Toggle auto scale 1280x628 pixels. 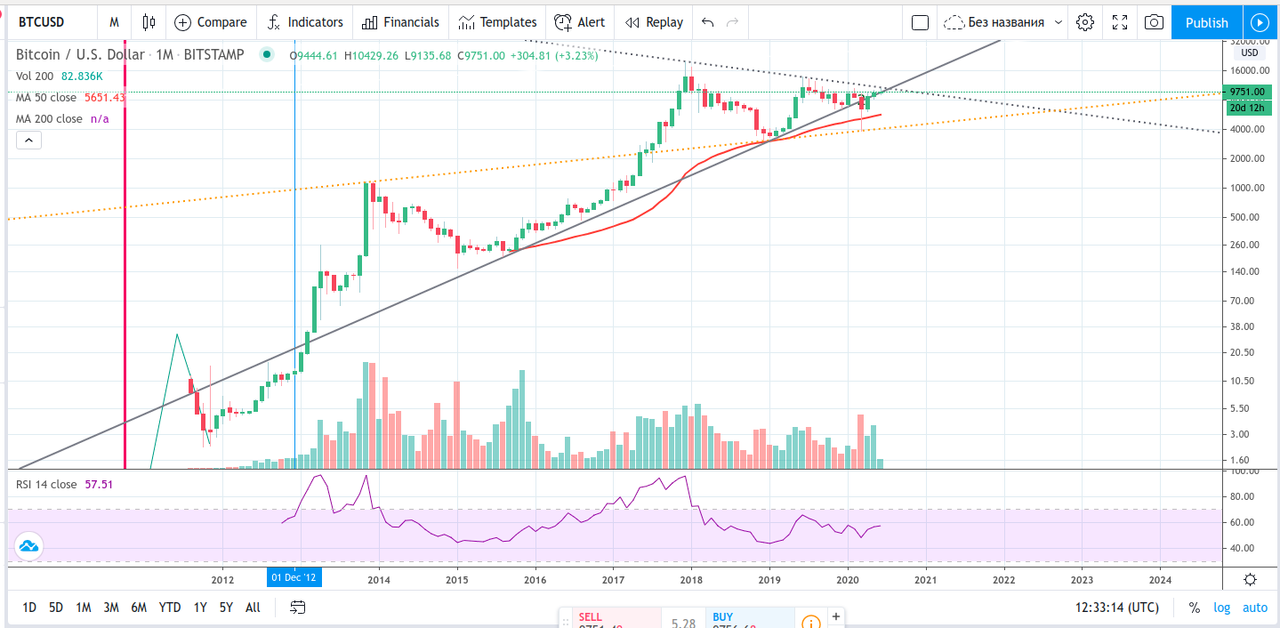tap(1255, 607)
